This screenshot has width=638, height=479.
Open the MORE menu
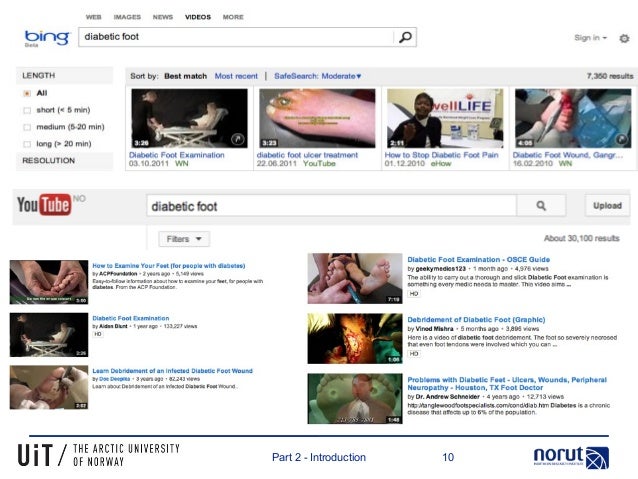point(233,17)
